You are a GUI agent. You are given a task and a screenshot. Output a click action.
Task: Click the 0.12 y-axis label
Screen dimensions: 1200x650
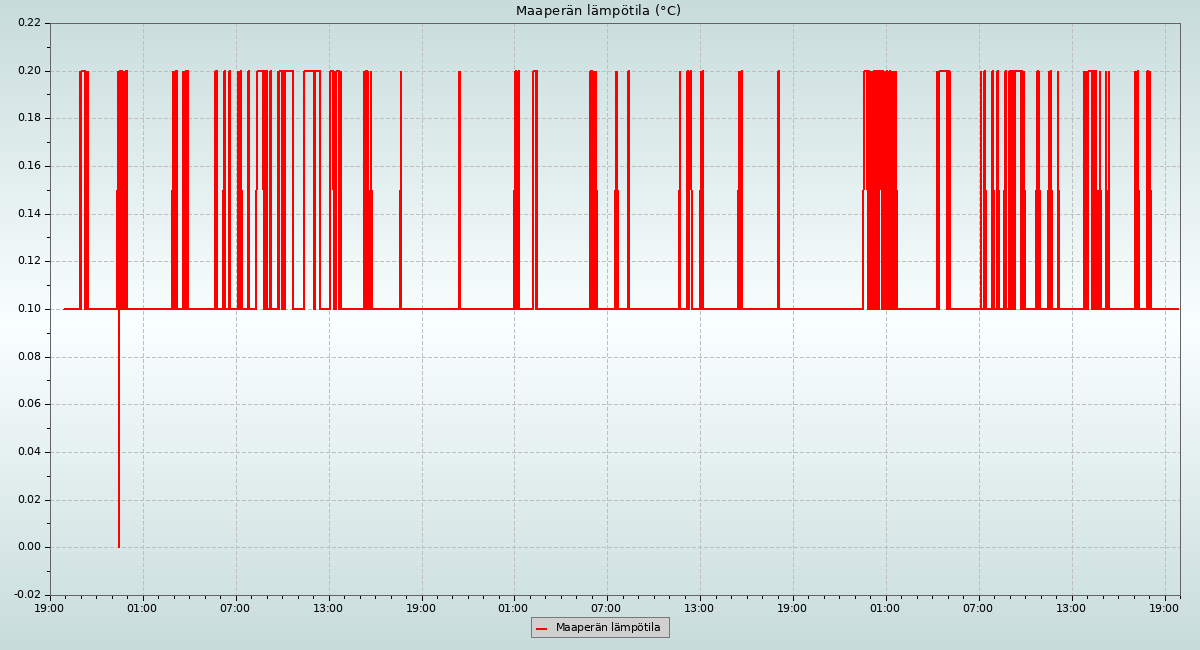(x=29, y=261)
